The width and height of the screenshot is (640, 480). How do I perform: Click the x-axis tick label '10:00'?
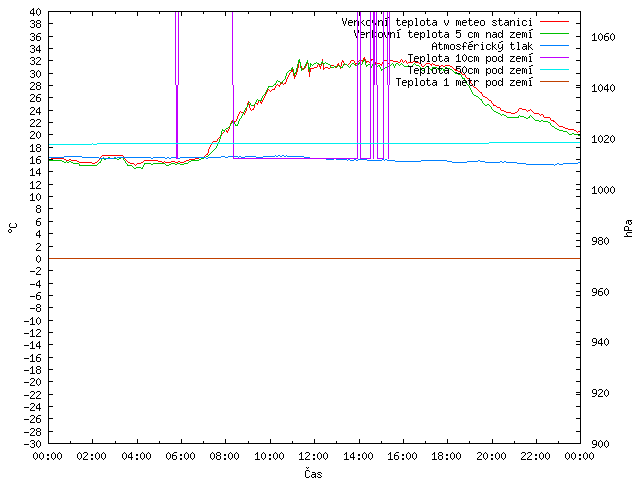pyautogui.click(x=269, y=456)
